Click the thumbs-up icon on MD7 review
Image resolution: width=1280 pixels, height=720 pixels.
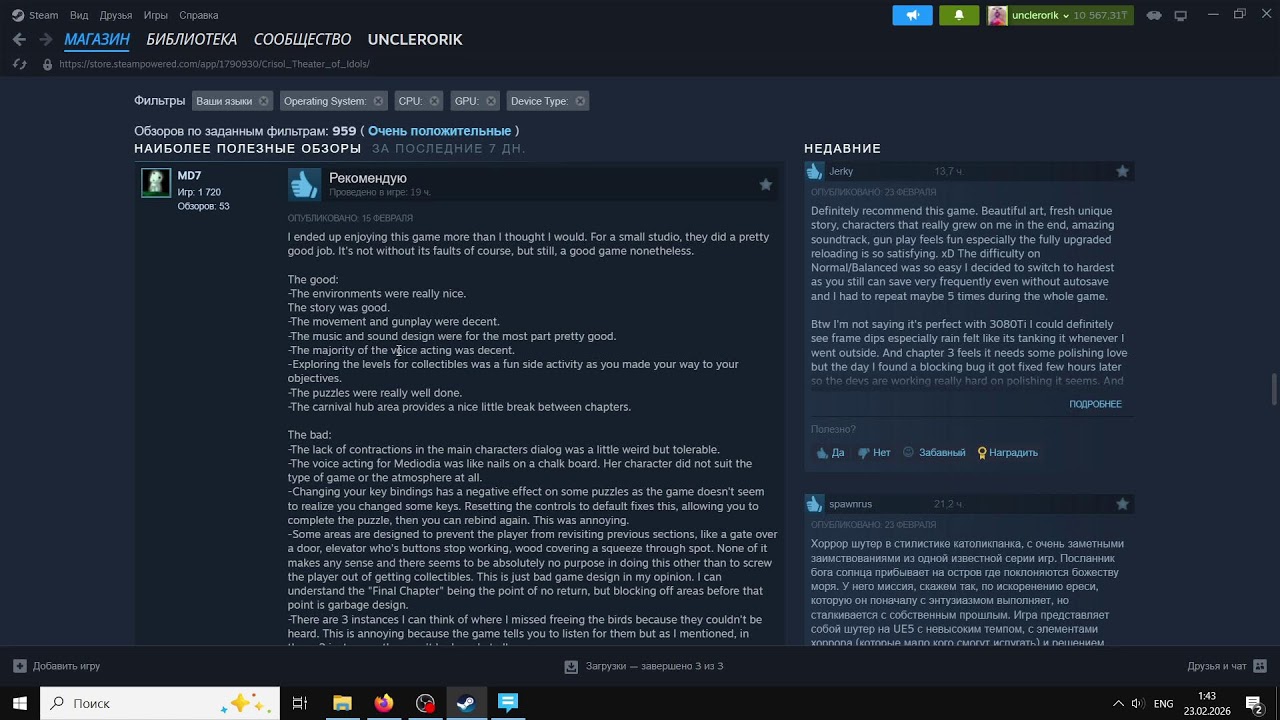coord(304,184)
